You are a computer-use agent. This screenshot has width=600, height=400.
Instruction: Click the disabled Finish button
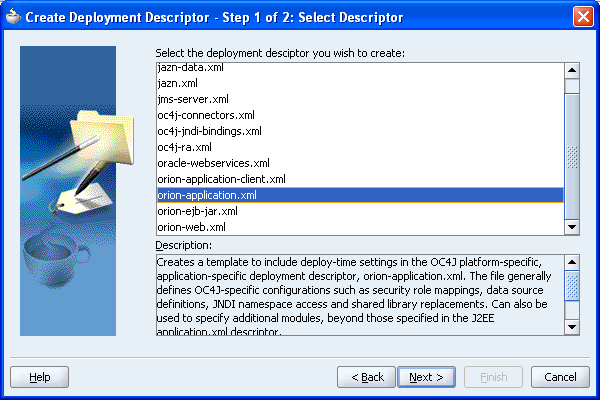[493, 377]
